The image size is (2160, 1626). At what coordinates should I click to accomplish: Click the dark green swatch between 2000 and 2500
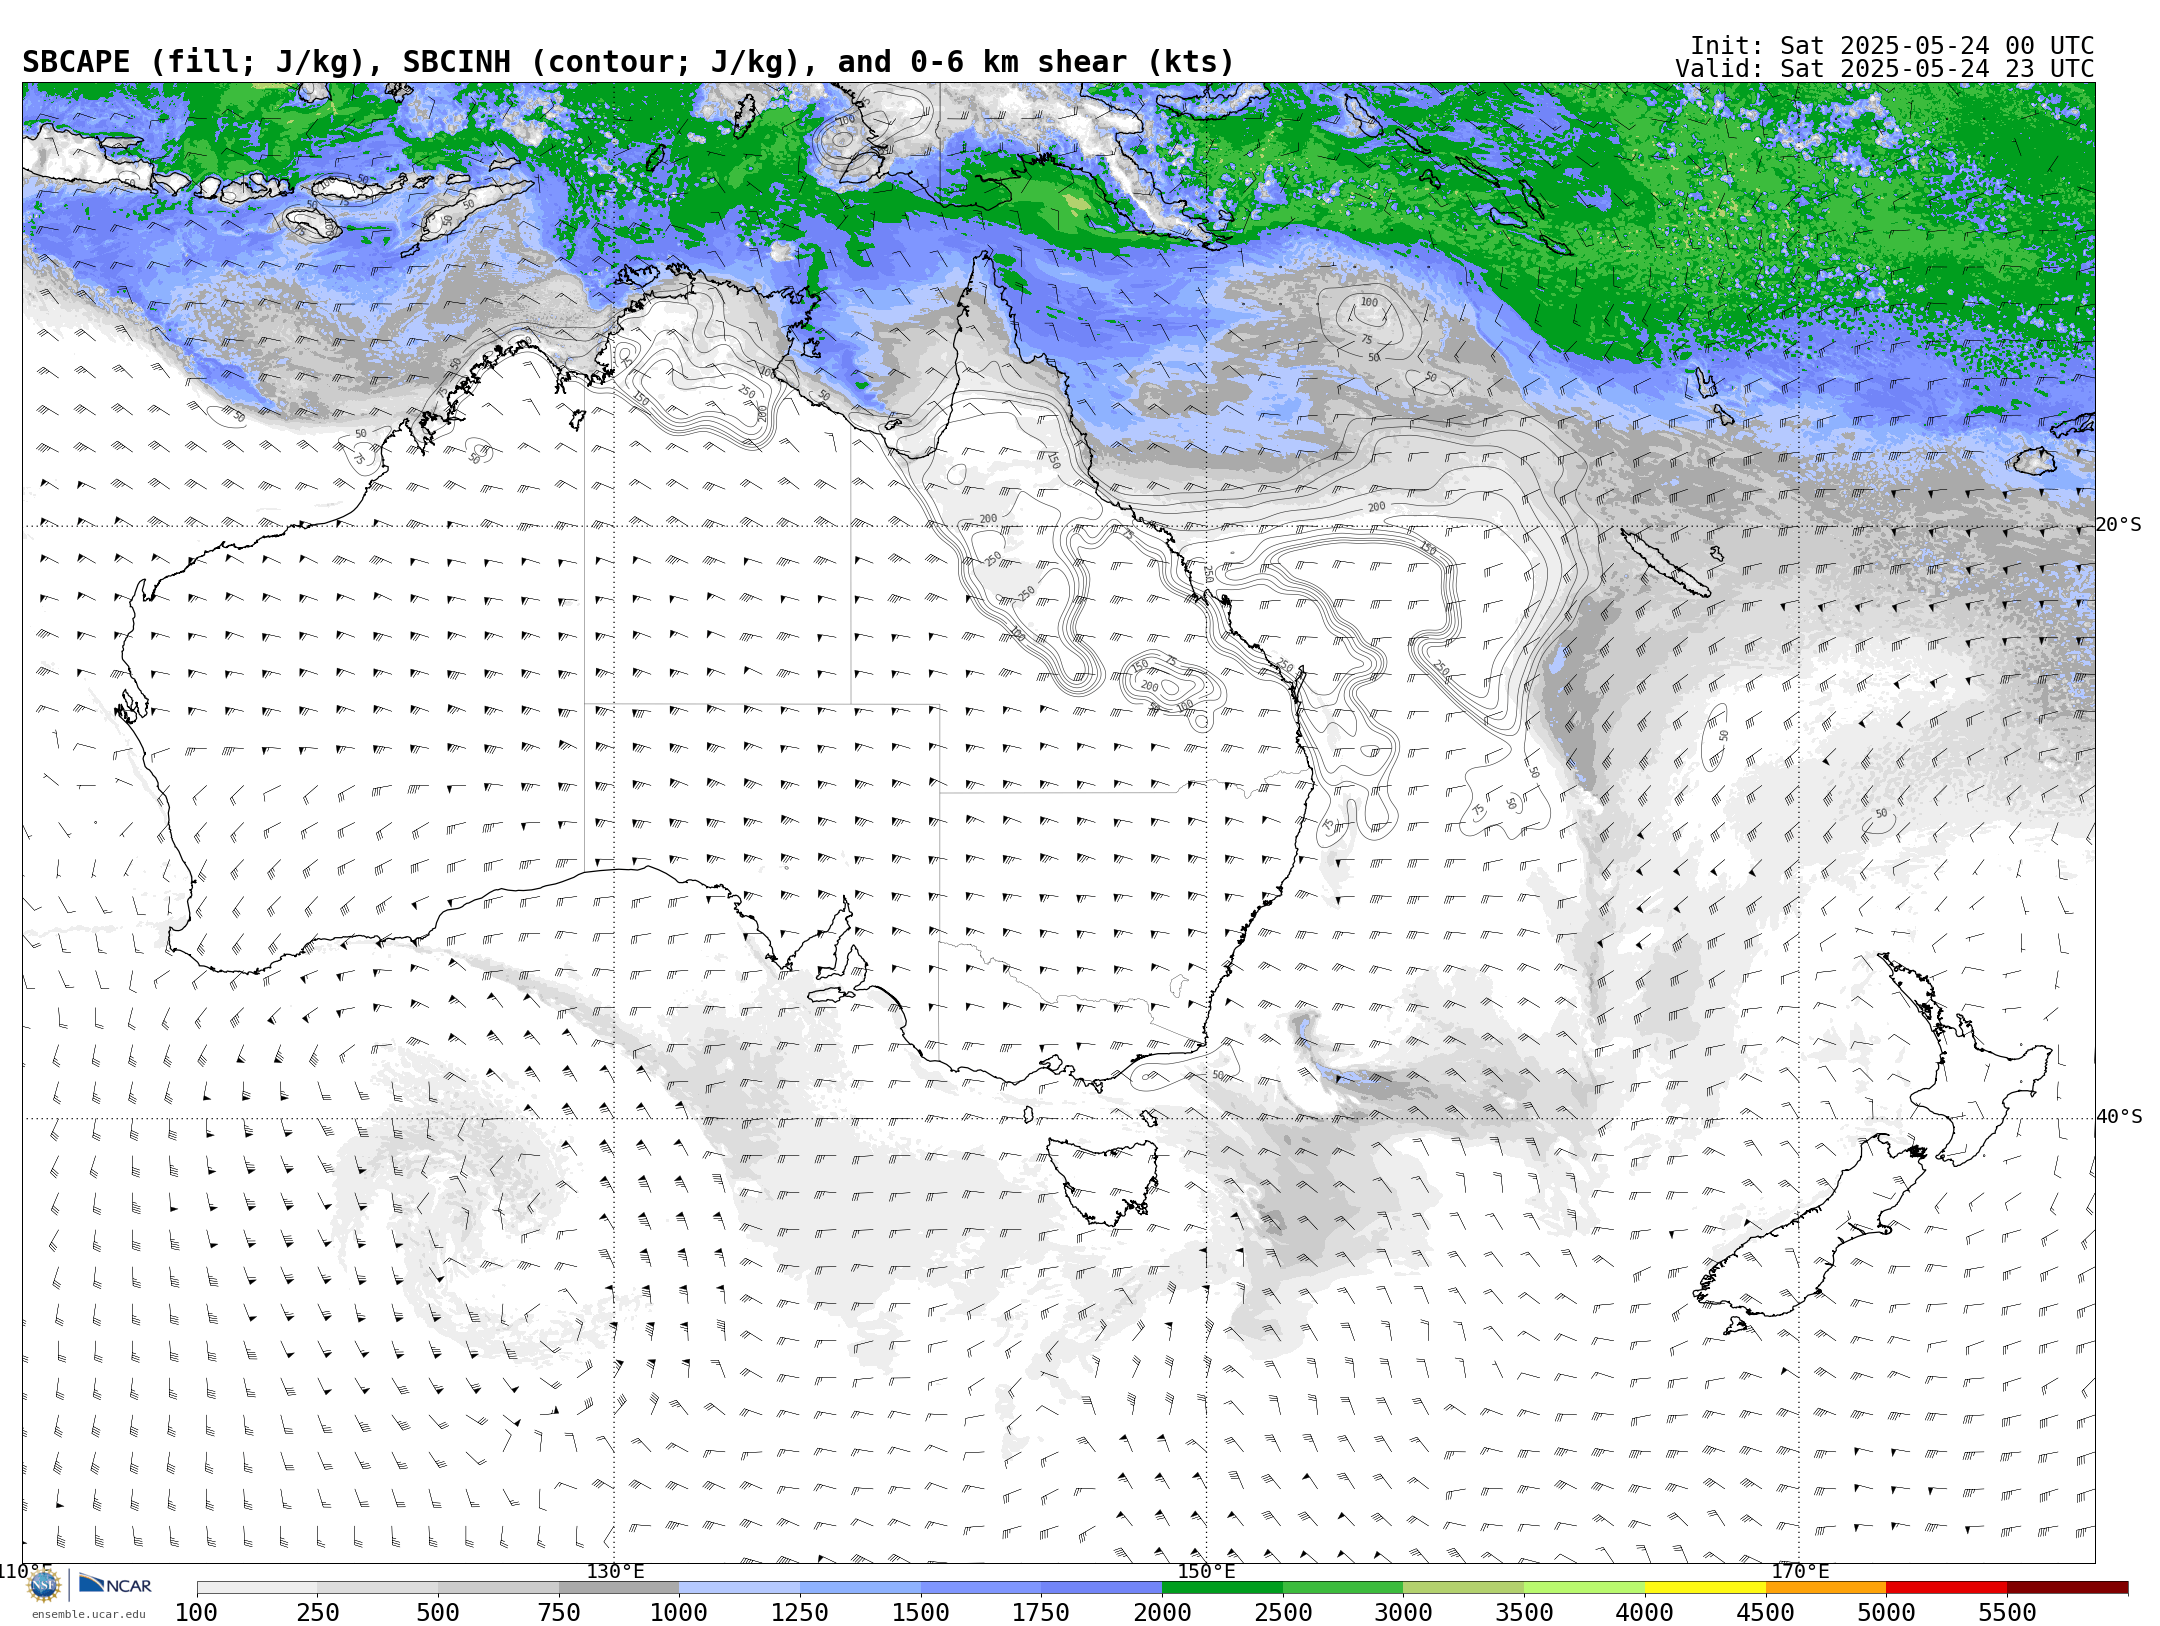pyautogui.click(x=1222, y=1588)
